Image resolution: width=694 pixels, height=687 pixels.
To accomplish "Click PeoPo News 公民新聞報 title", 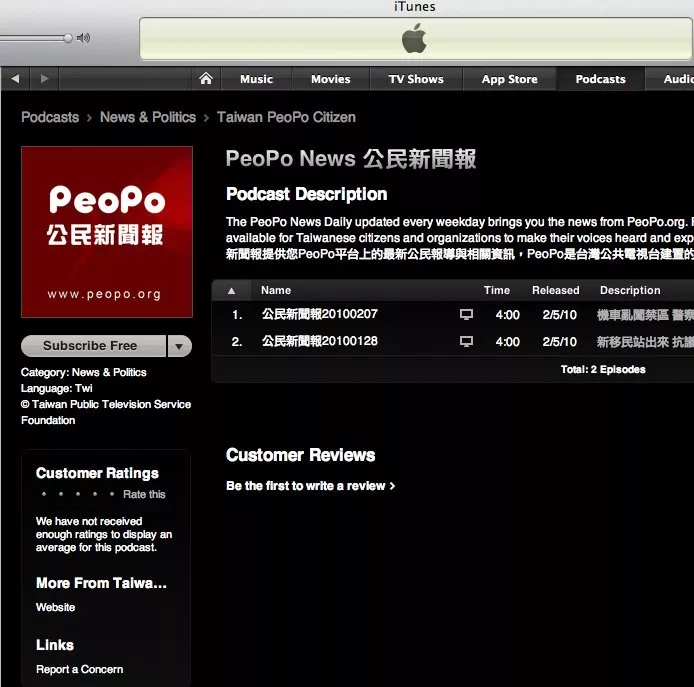I will (x=351, y=158).
